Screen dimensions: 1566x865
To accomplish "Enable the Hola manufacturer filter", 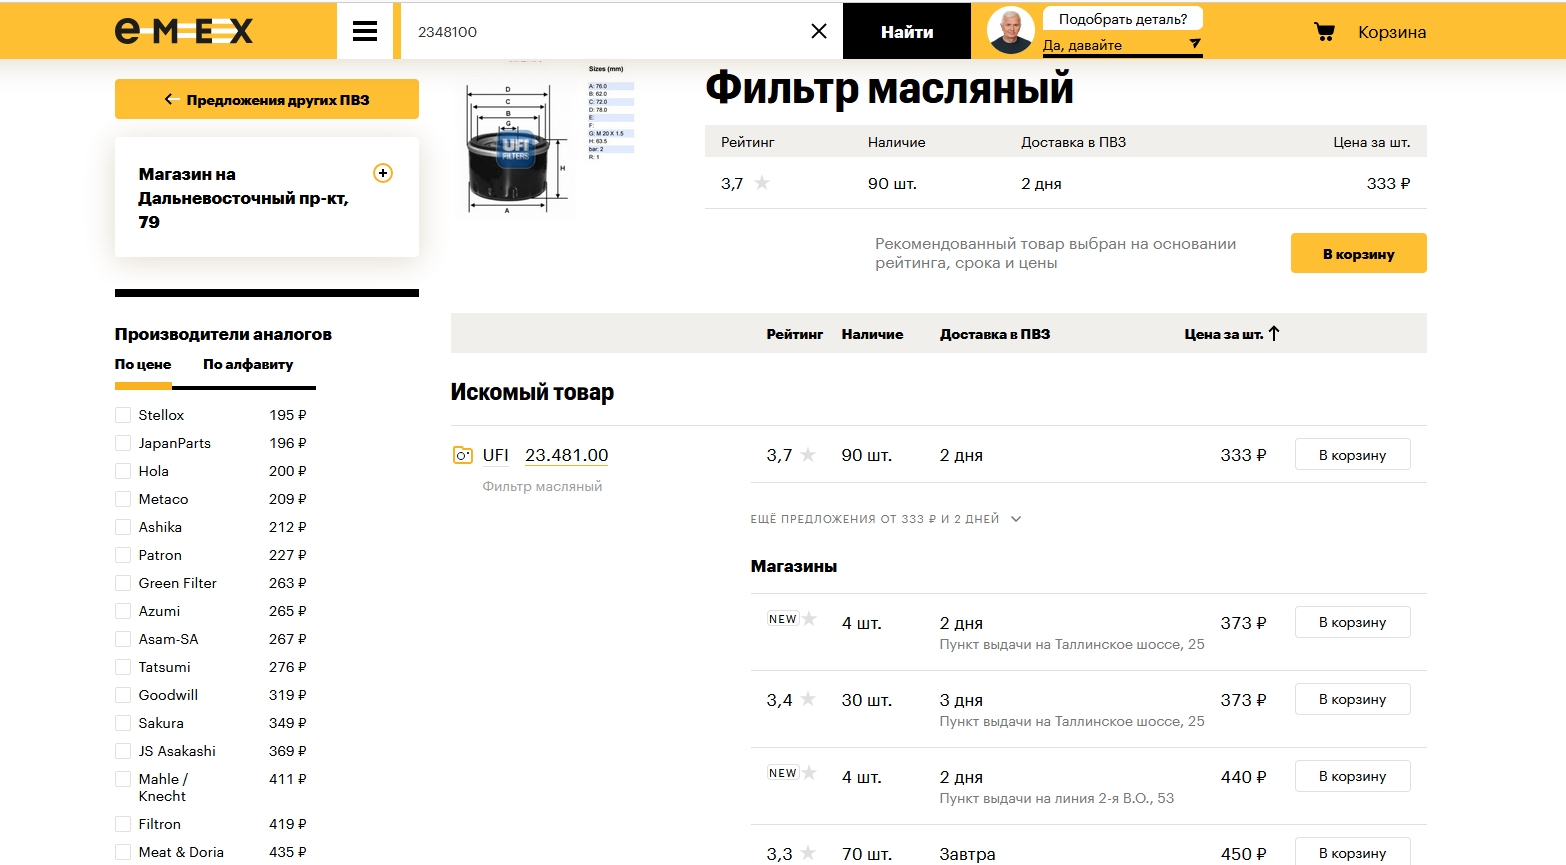I will (123, 471).
